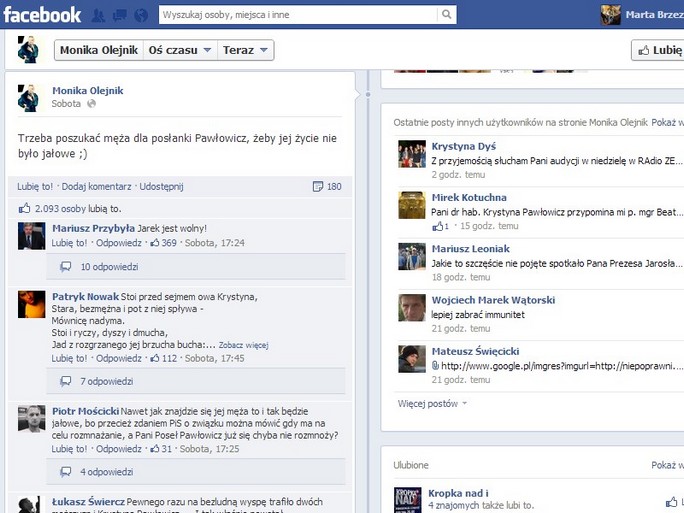
Task: Click the search magnifier button
Action: click(445, 15)
